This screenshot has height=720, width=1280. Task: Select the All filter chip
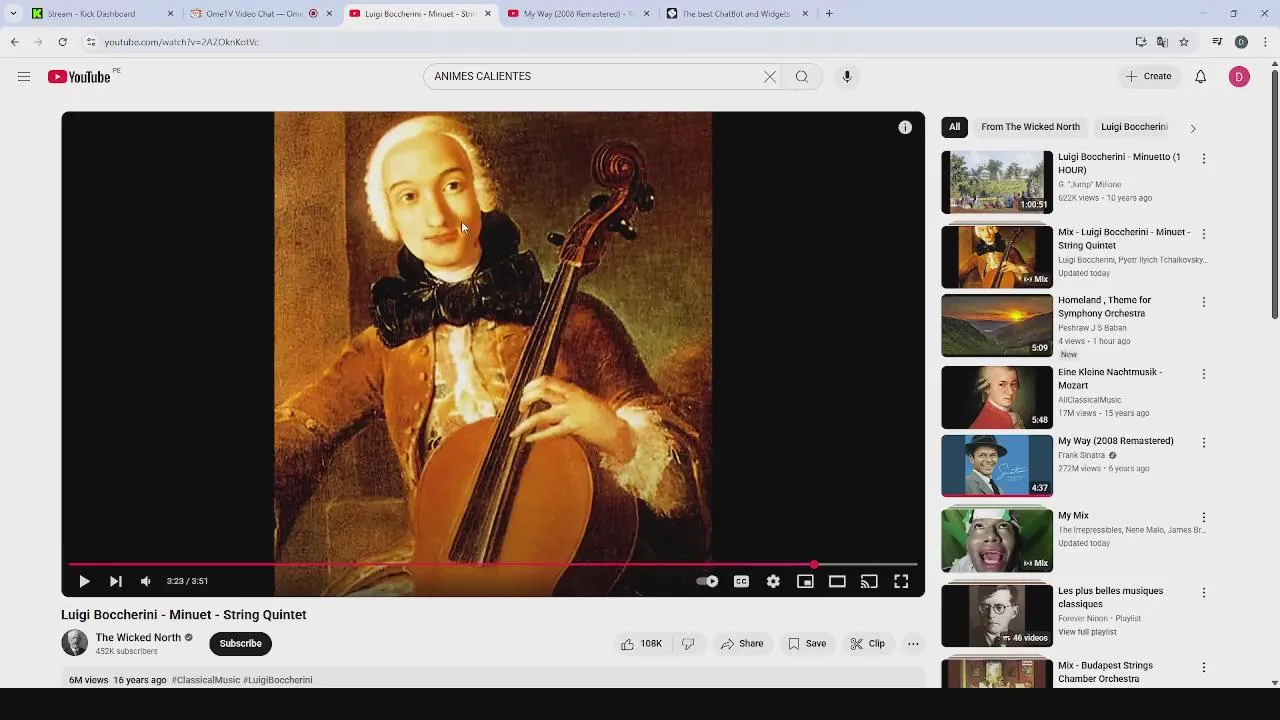tap(954, 127)
